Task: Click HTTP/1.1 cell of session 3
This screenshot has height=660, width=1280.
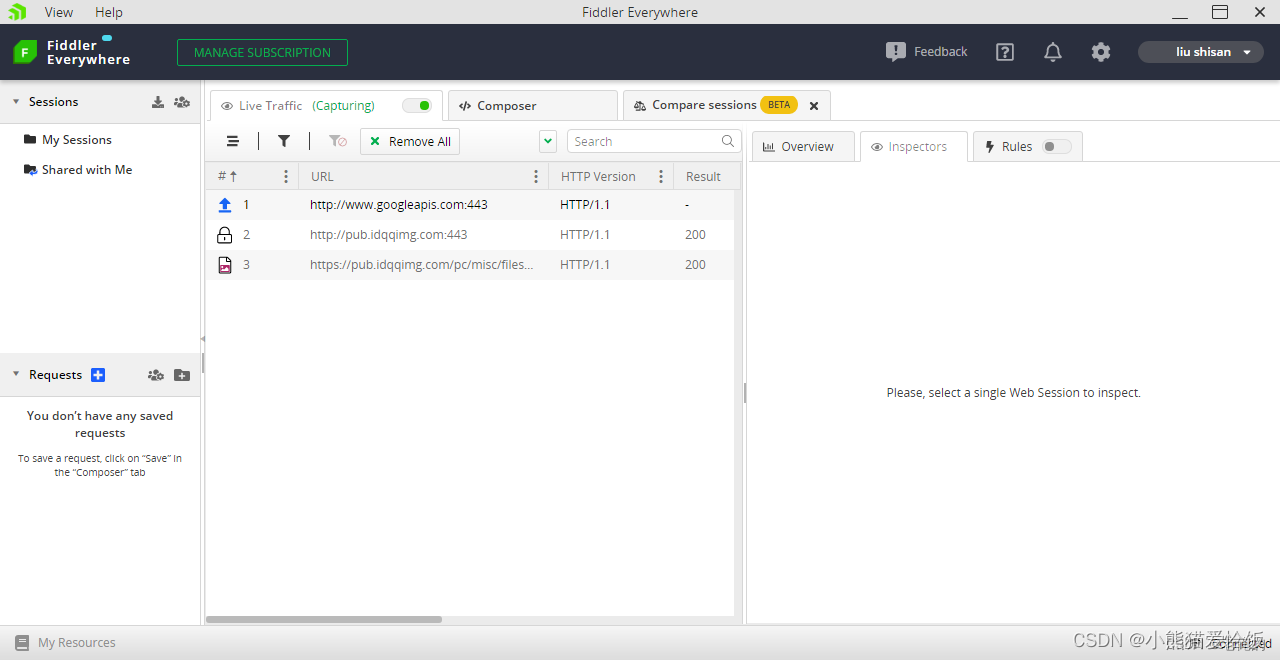Action: point(585,265)
